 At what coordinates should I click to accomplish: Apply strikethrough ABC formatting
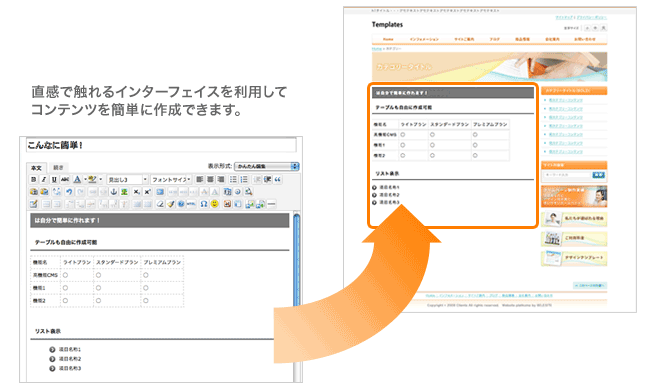click(x=65, y=179)
